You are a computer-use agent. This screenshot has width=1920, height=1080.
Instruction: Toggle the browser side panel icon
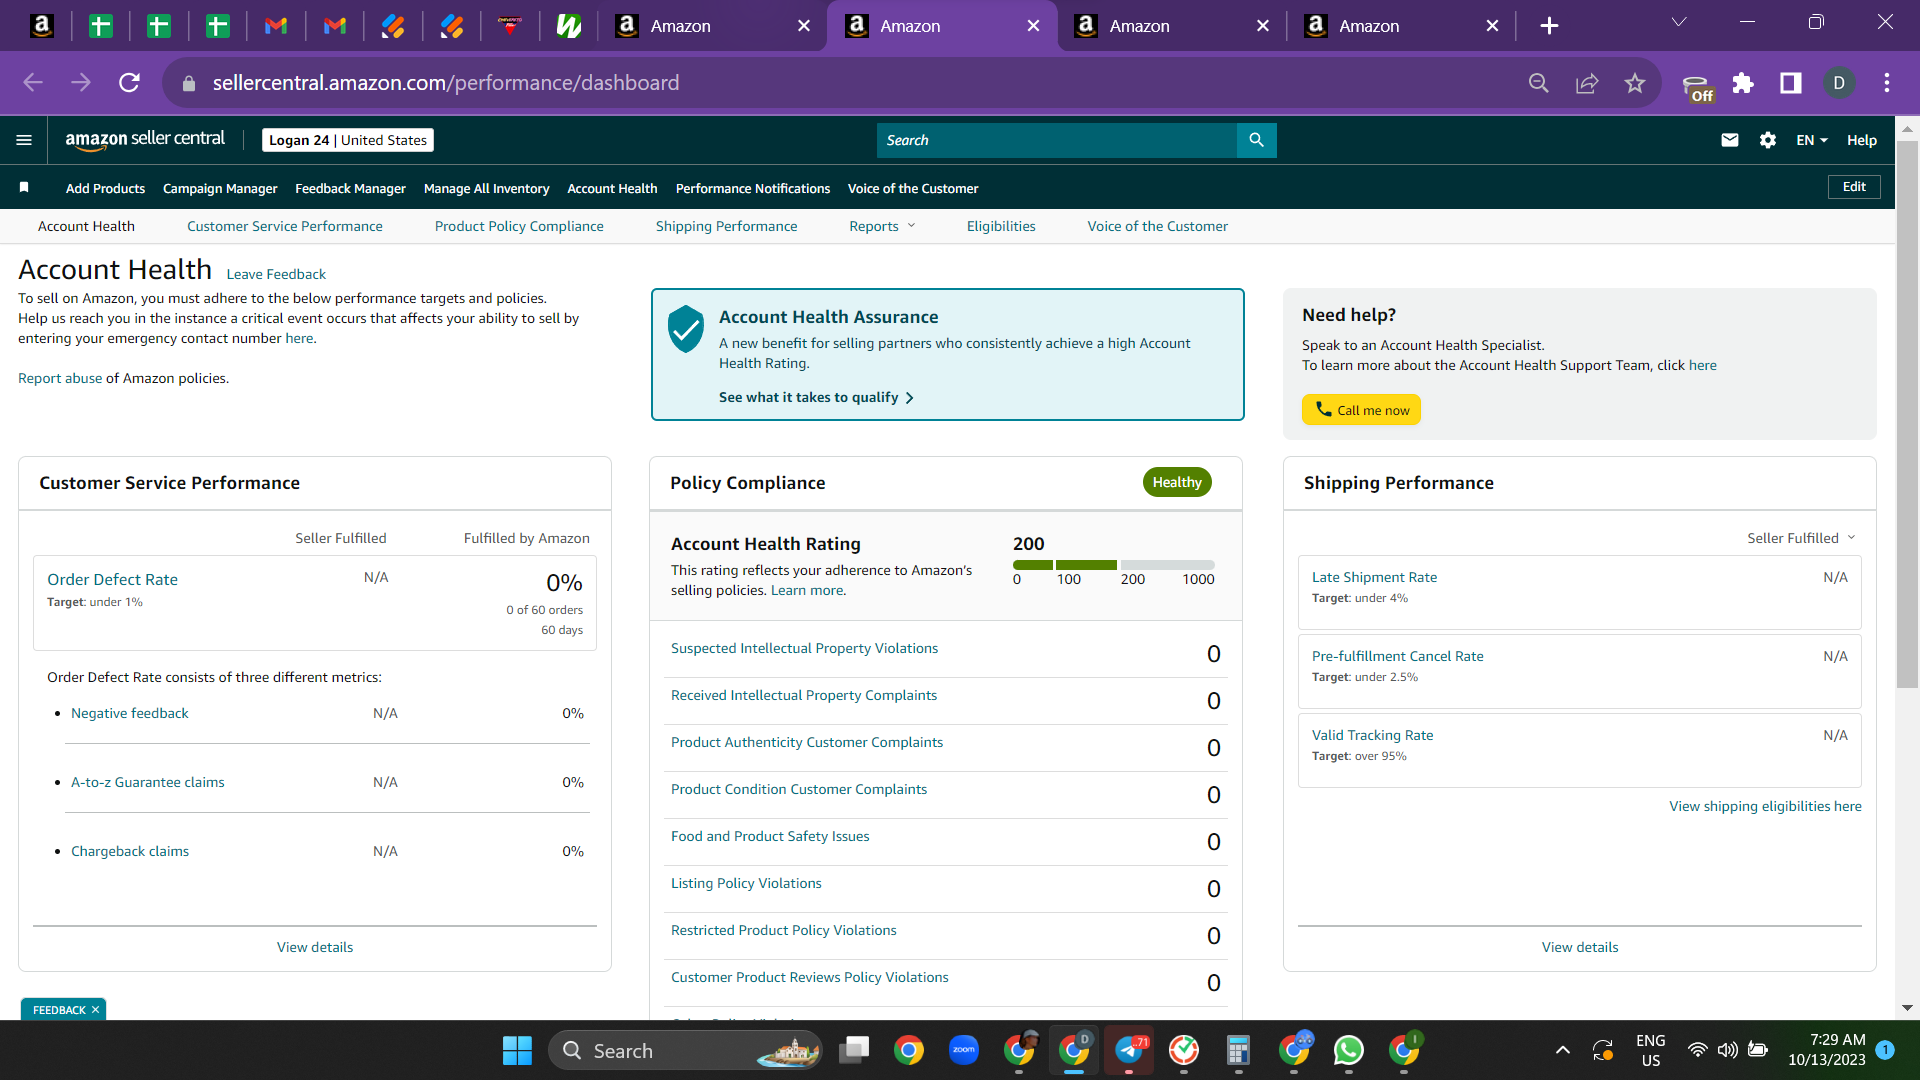[1791, 83]
